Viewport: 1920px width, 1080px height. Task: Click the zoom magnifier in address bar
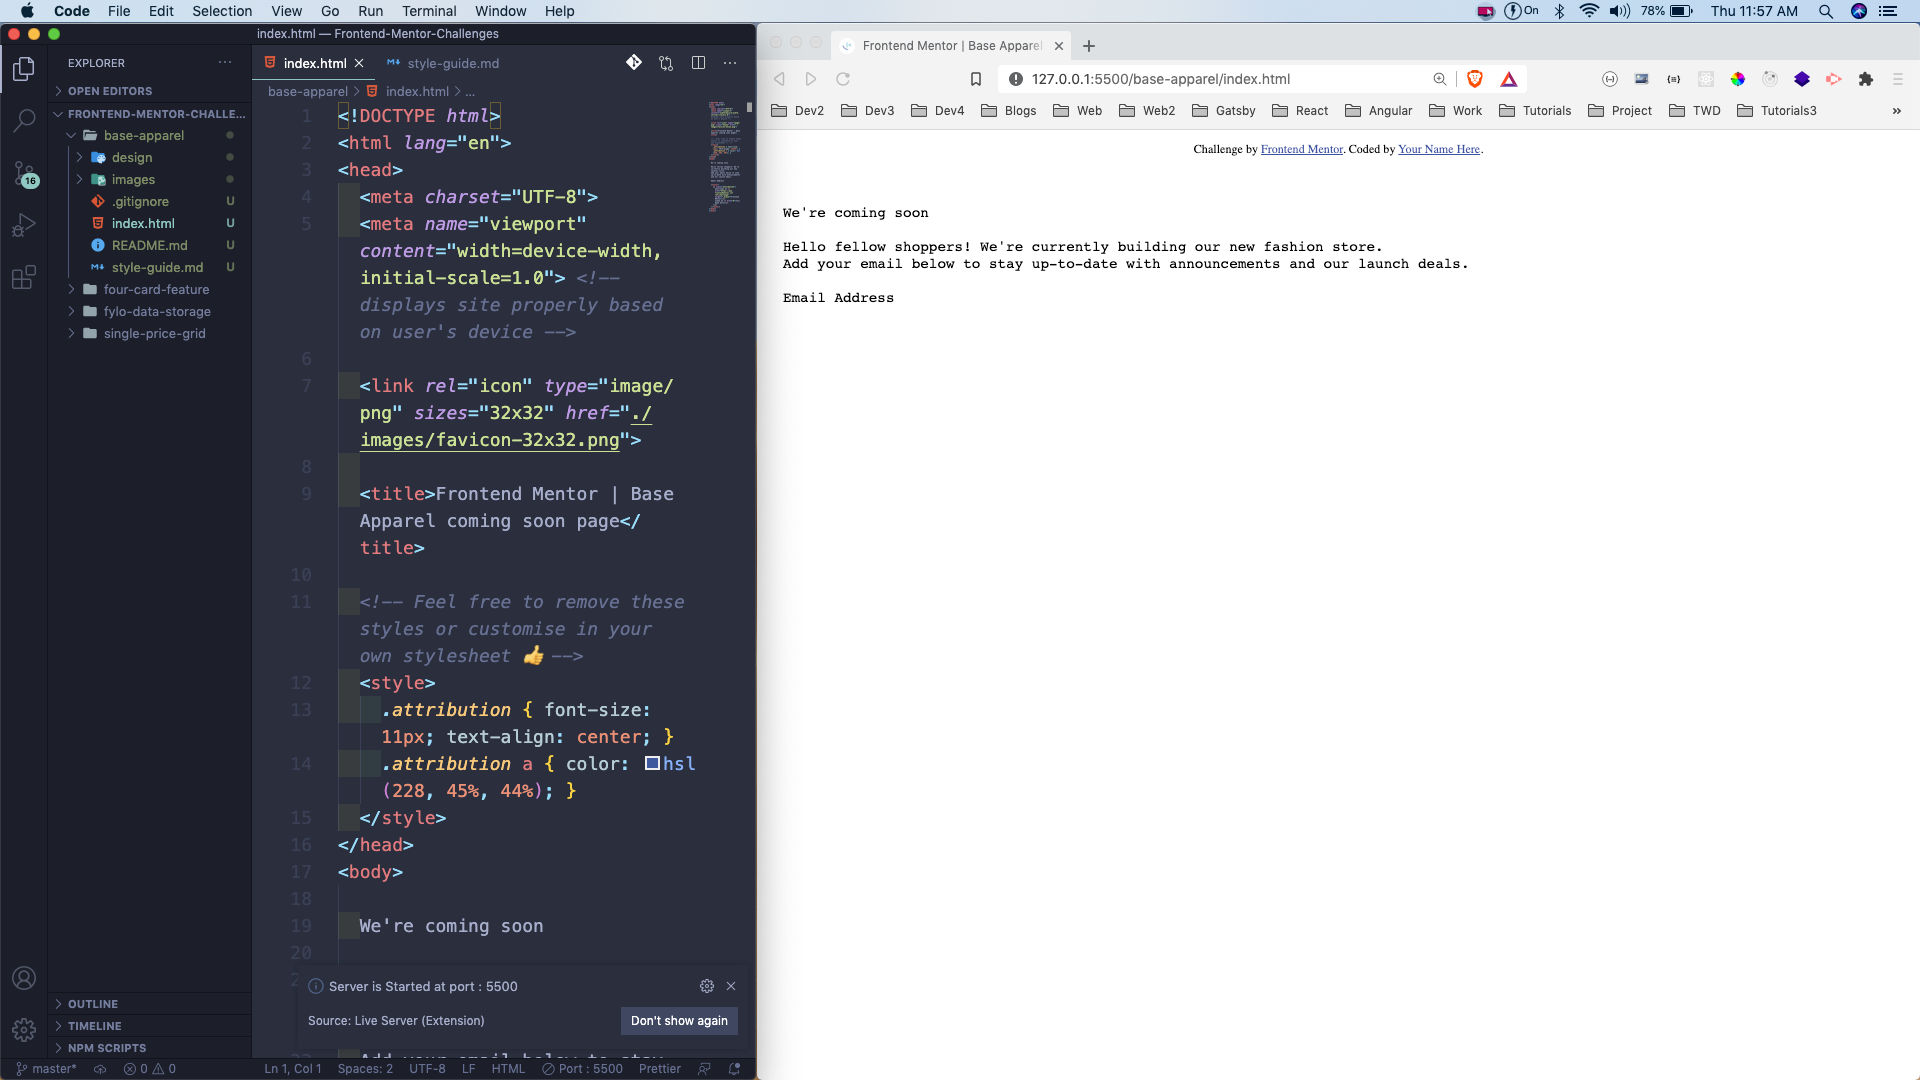tap(1440, 79)
